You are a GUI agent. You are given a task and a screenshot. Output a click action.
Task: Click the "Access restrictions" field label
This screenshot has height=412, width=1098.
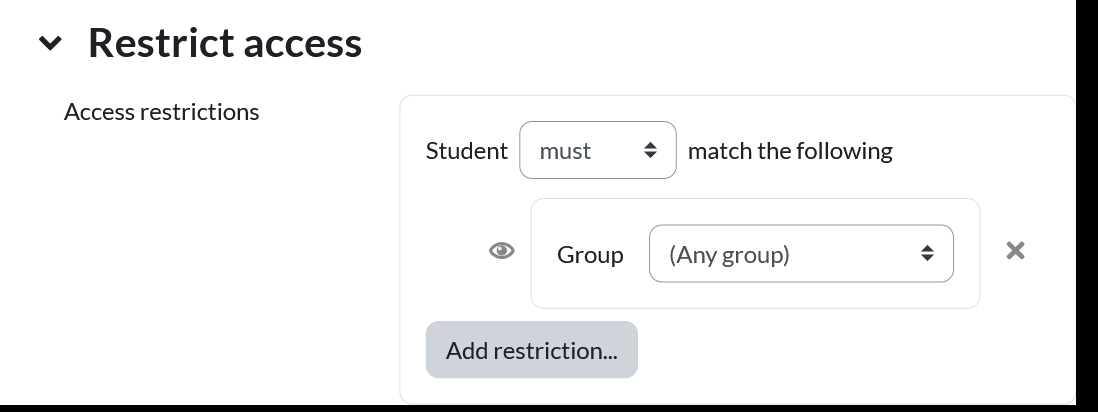click(x=161, y=112)
